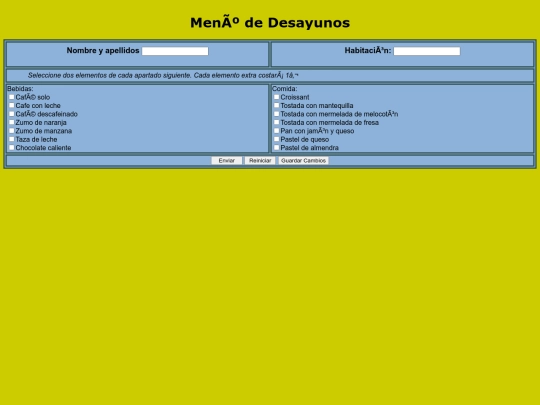
Task: Check Pastel de almendra
Action: pos(277,148)
